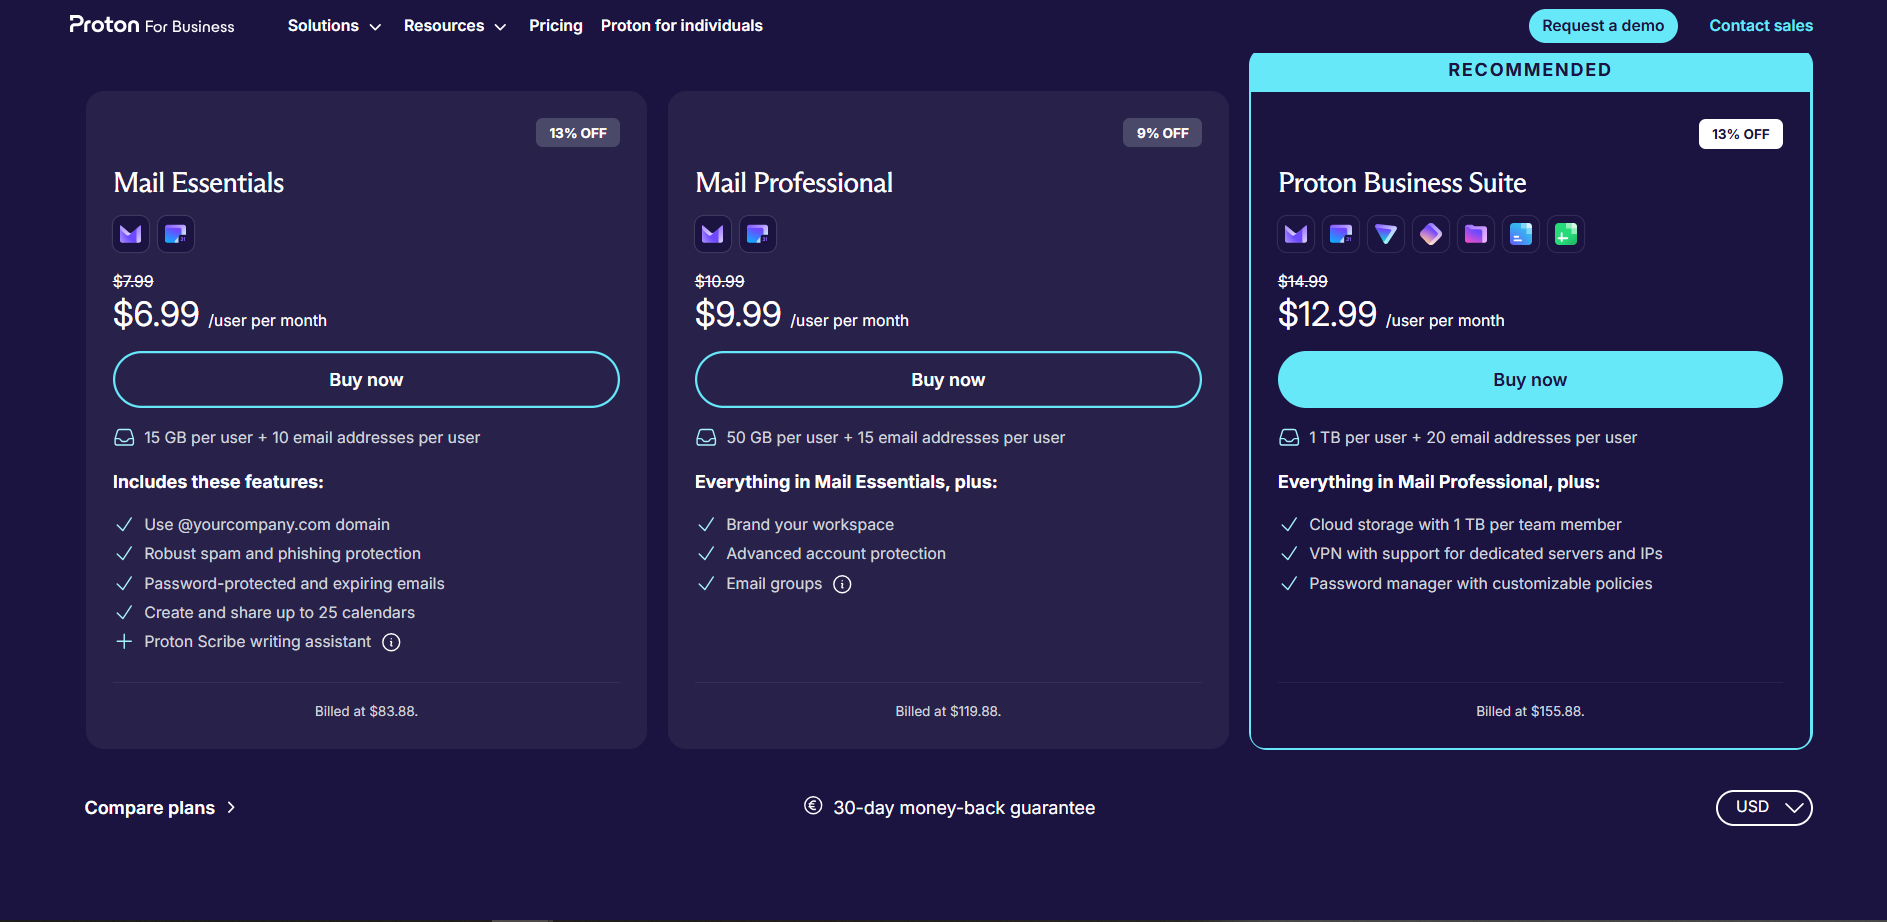
Task: Click Buy now for Proton Business Suite
Action: click(1530, 380)
